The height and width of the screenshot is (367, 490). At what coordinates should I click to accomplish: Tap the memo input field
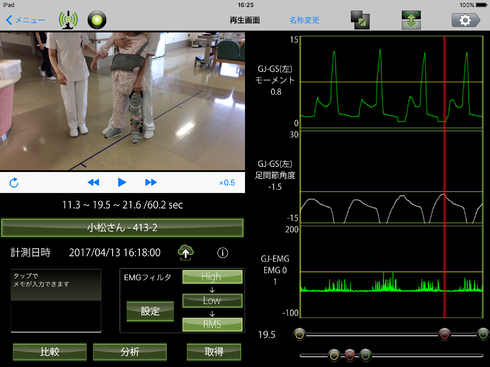point(56,301)
